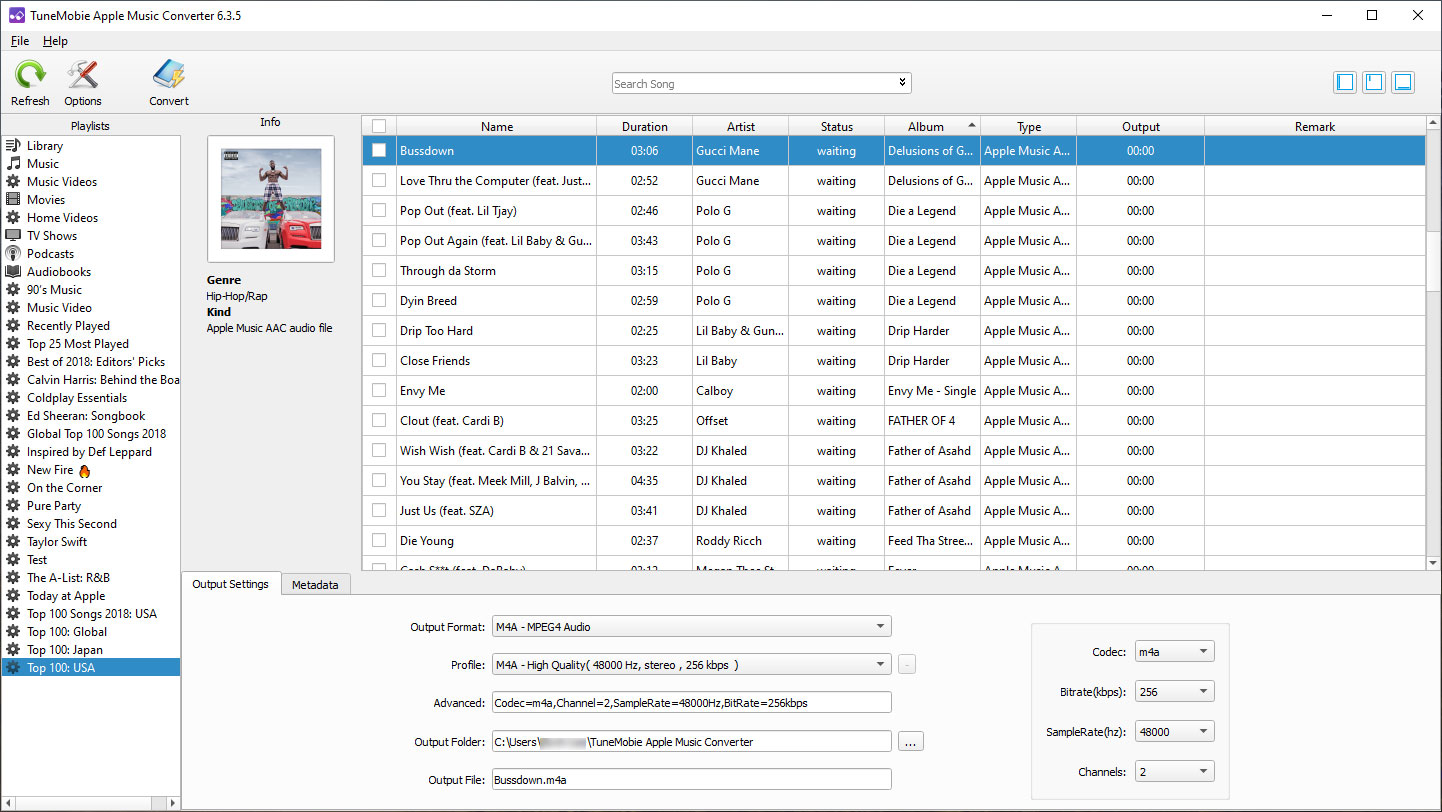Open the Help menu

pos(55,41)
